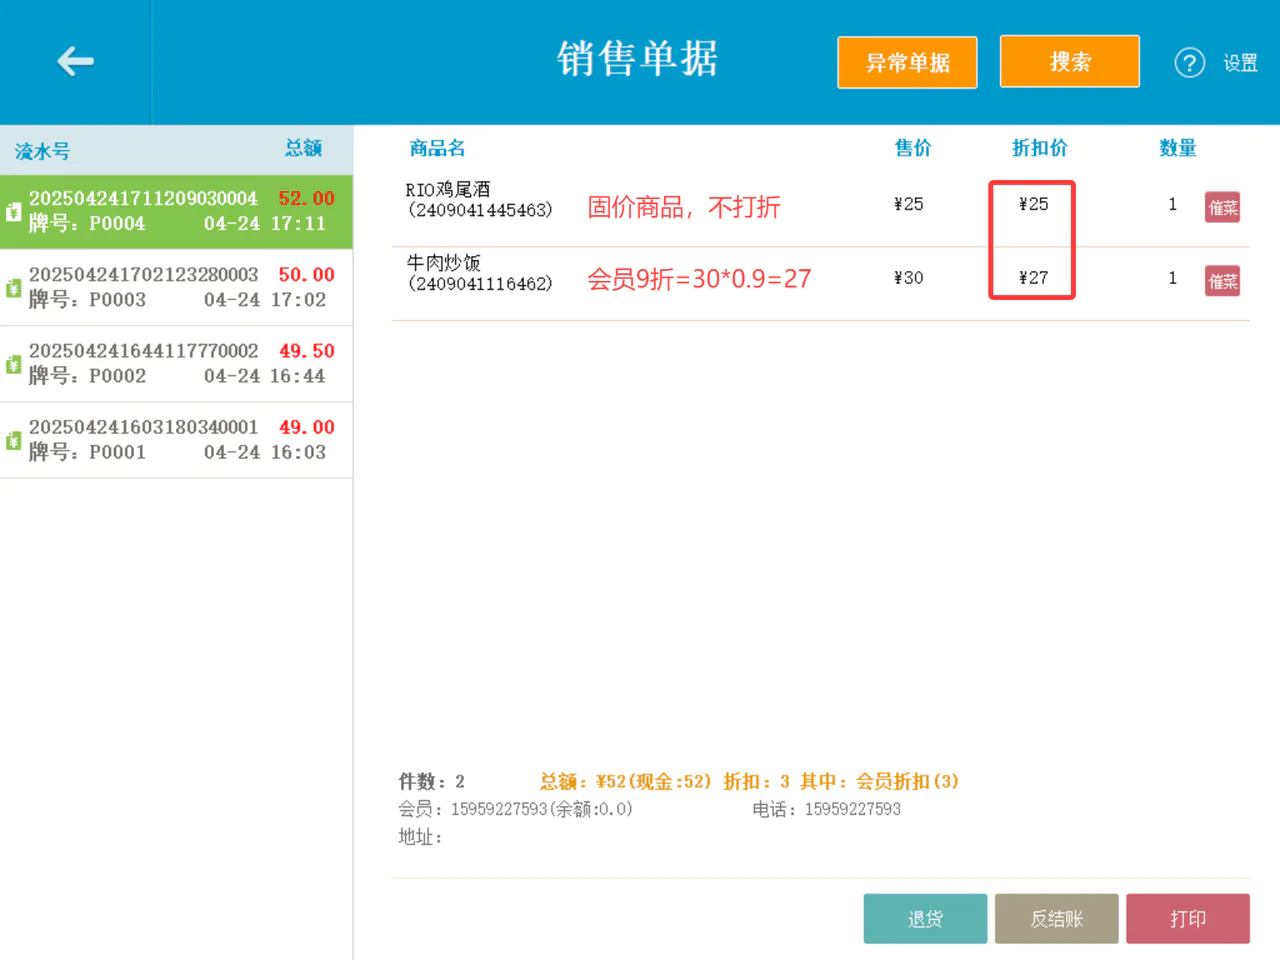Click the orange 搜索 search button

1070,61
